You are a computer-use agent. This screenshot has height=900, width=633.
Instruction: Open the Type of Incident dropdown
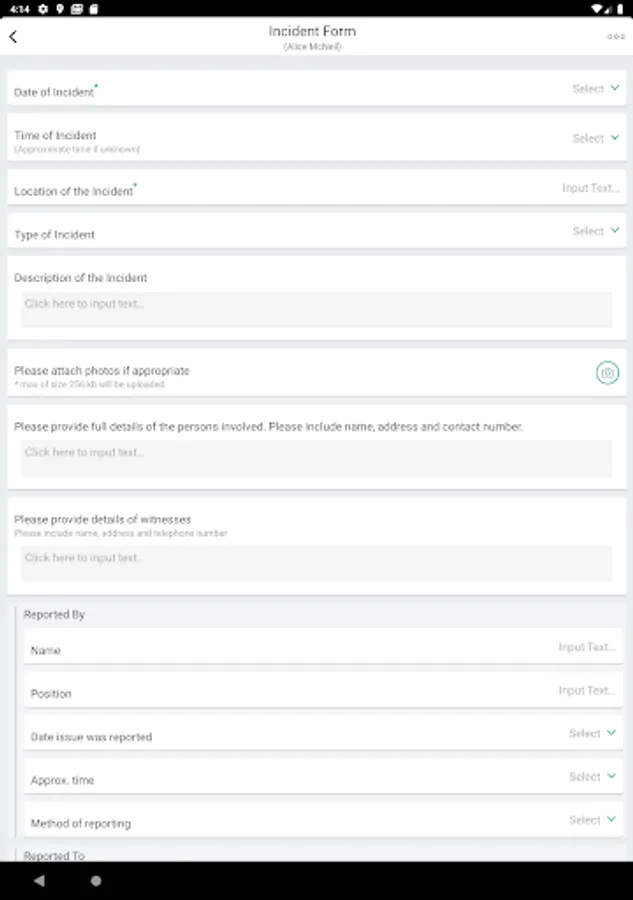pos(596,231)
